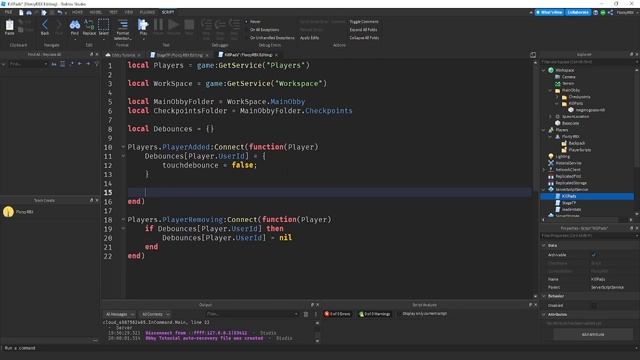Toggle the Archivable checkbox in Properties

pos(594,255)
